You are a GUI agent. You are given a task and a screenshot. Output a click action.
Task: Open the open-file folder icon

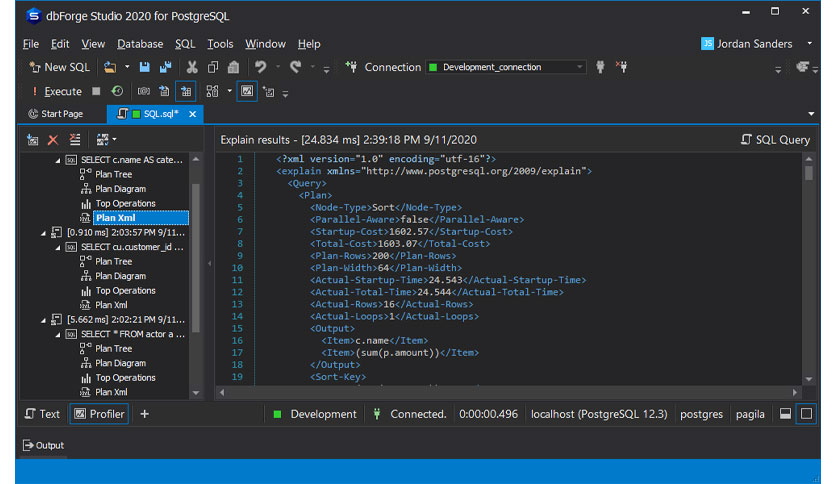110,67
